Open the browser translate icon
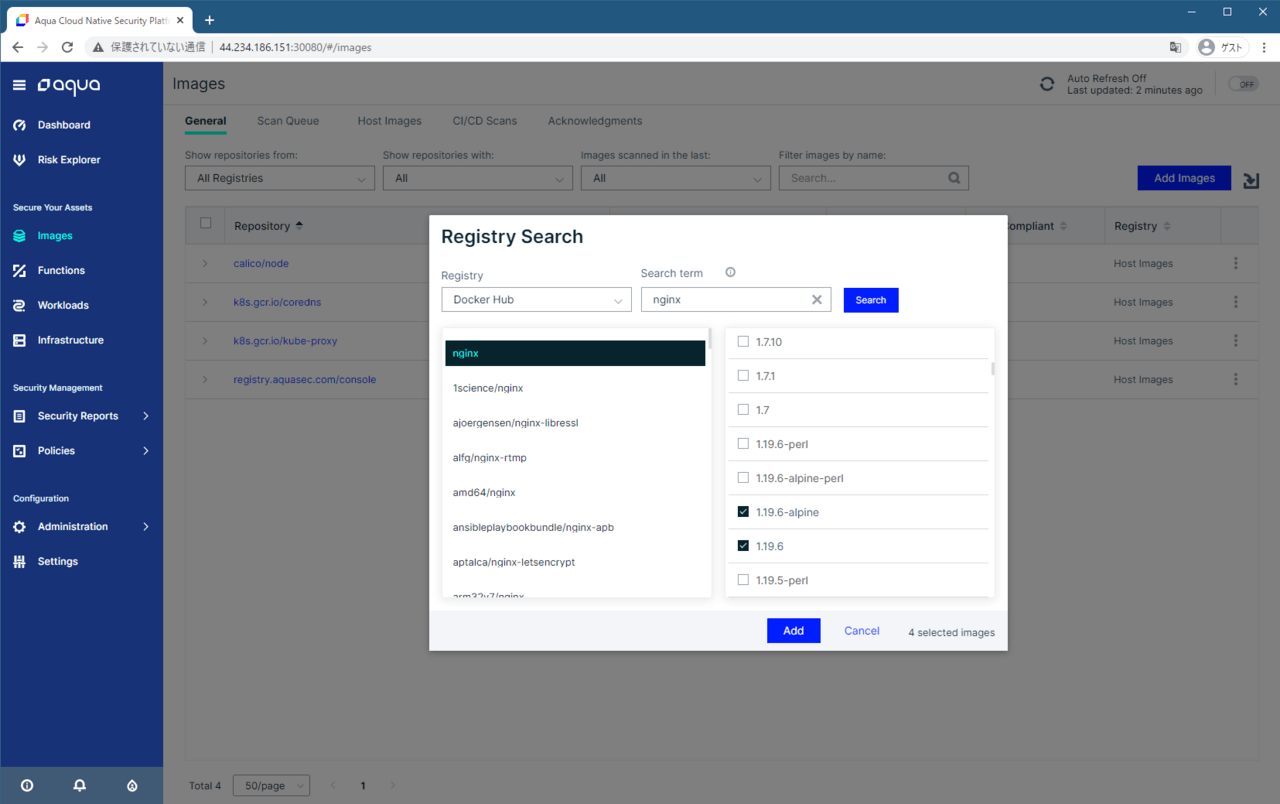 coord(1176,47)
